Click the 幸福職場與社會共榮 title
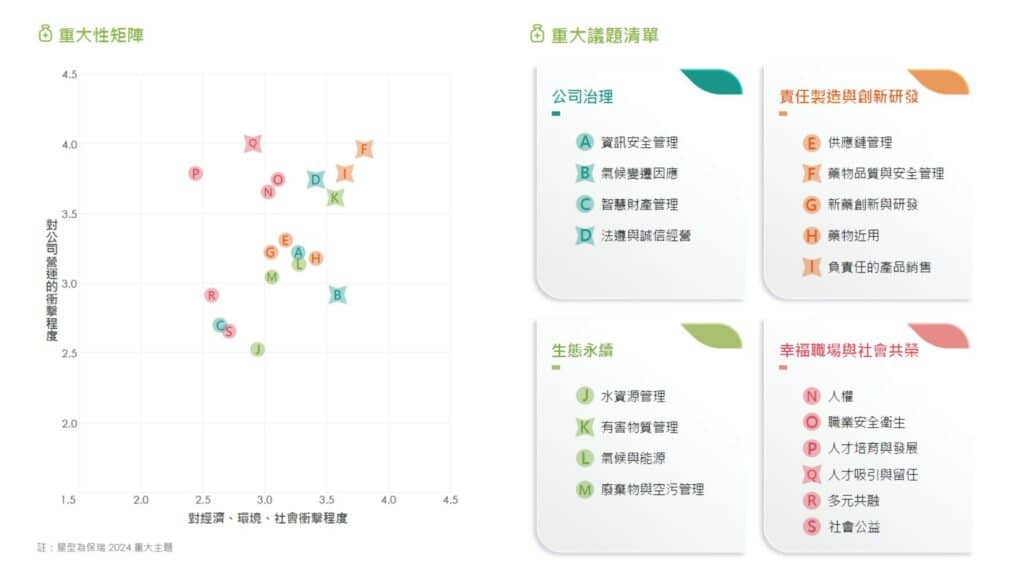This screenshot has width=1024, height=576. pyautogui.click(x=849, y=351)
